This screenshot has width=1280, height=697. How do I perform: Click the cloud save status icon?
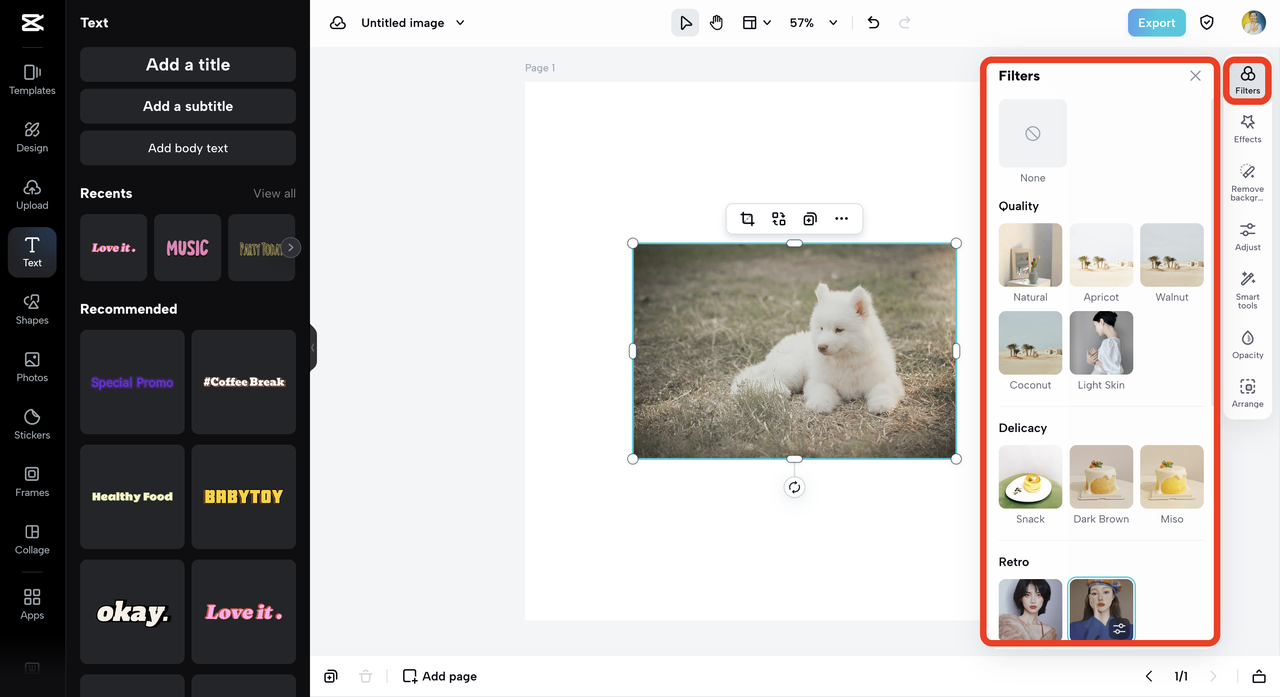point(338,23)
